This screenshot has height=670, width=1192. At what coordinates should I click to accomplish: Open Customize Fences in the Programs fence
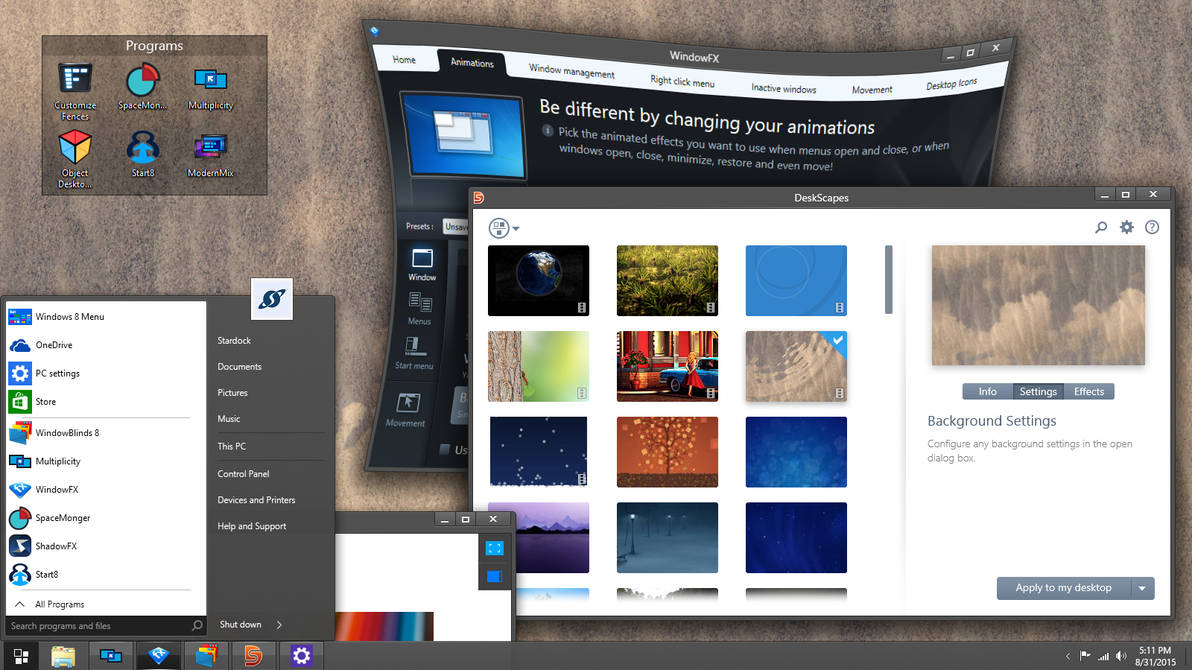click(x=74, y=91)
